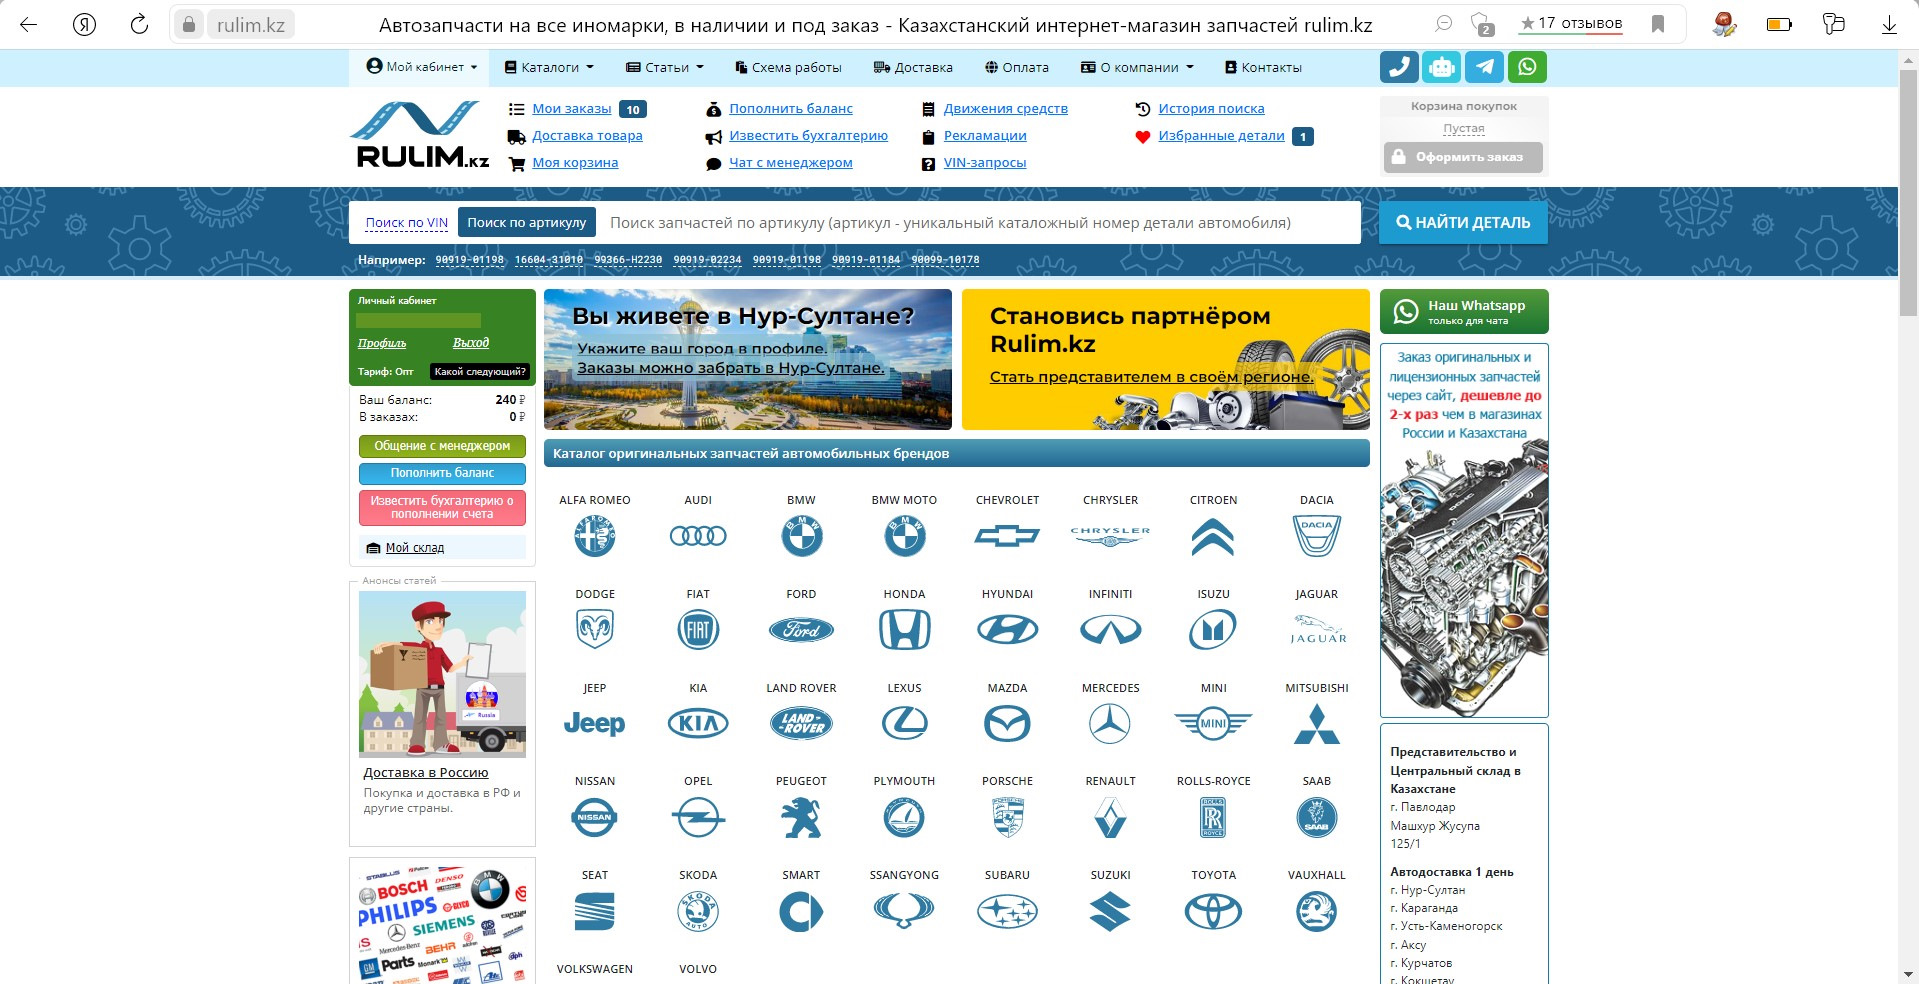
Task: Open Пополнить баланс link in header
Action: tap(790, 109)
